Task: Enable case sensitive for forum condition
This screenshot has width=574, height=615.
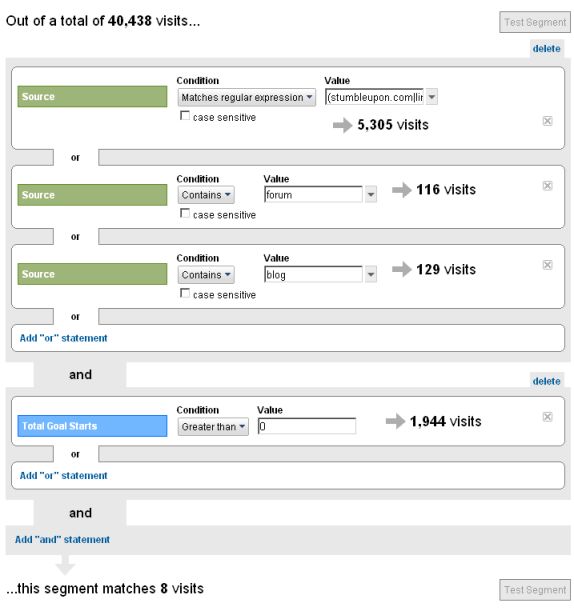Action: [184, 213]
